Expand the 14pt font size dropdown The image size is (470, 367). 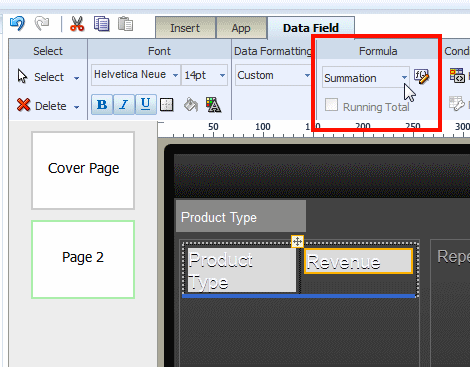[204, 75]
